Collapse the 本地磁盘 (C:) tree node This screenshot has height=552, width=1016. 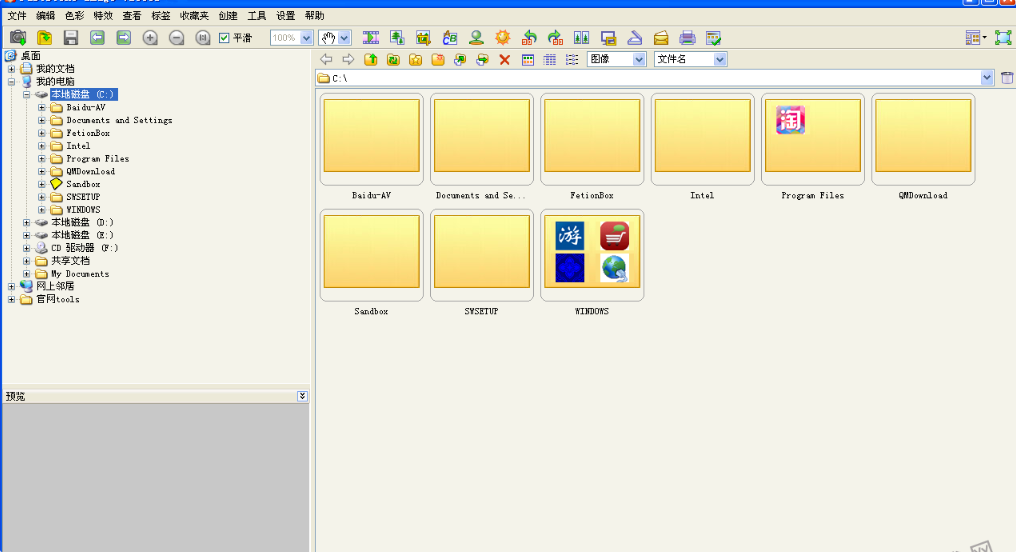coord(27,95)
